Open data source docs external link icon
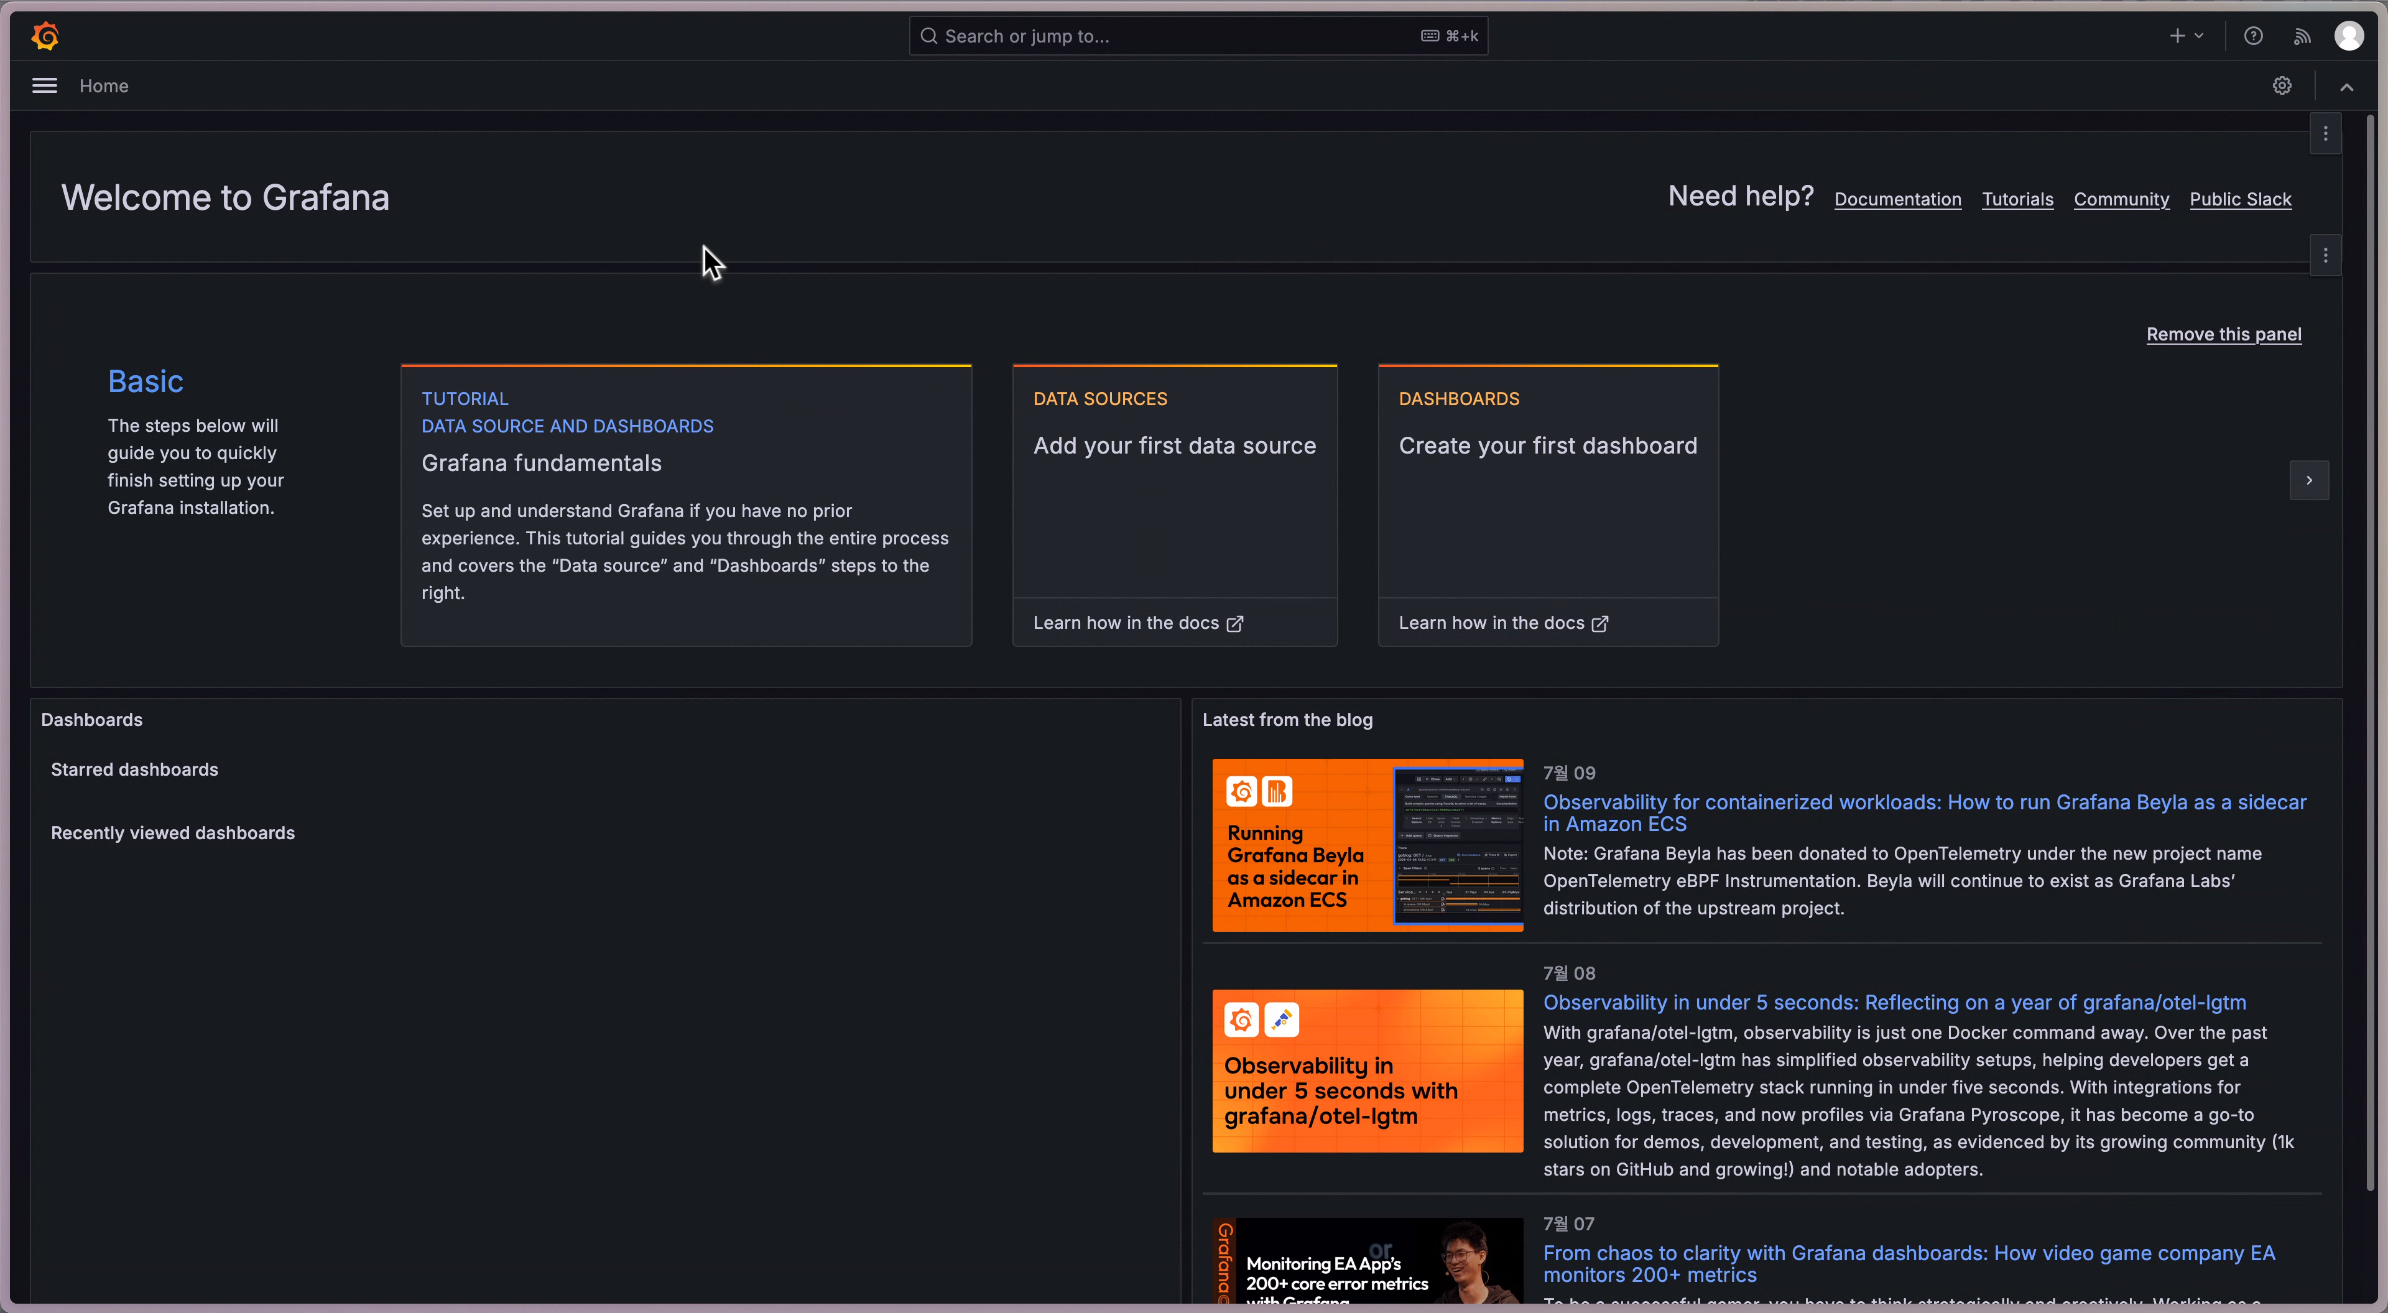The image size is (2388, 1313). click(x=1235, y=624)
